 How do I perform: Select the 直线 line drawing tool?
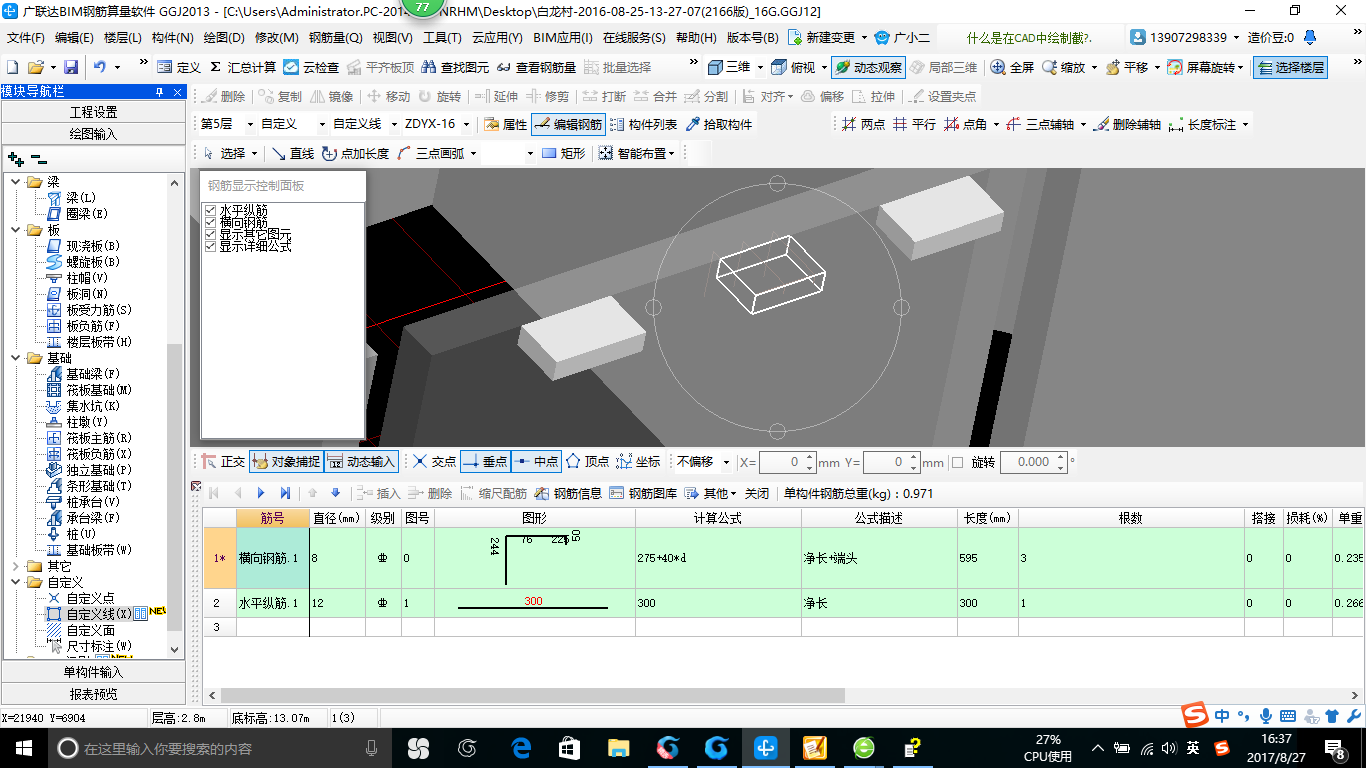pos(293,153)
